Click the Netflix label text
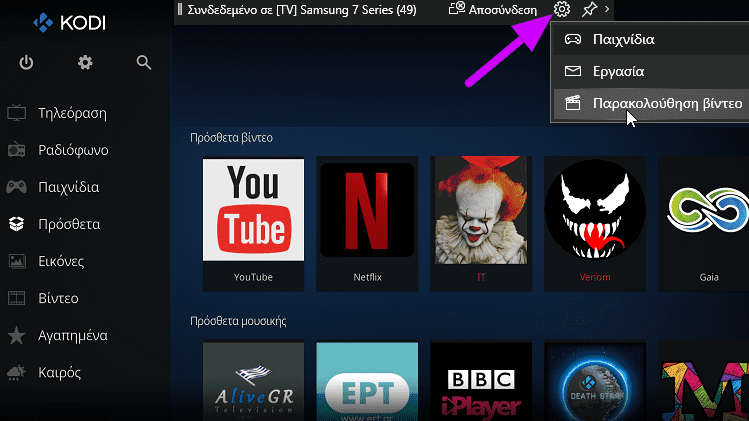Image resolution: width=749 pixels, height=421 pixels. click(367, 277)
